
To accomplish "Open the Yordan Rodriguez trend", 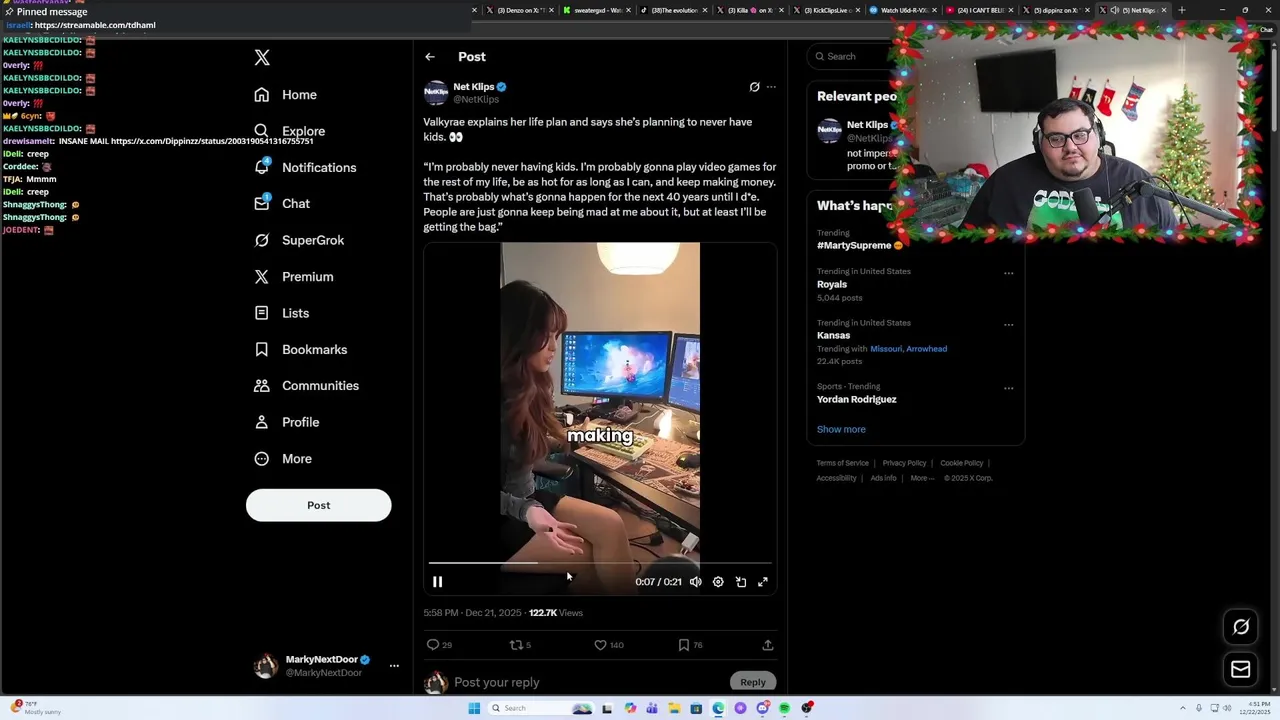I will (x=856, y=399).
